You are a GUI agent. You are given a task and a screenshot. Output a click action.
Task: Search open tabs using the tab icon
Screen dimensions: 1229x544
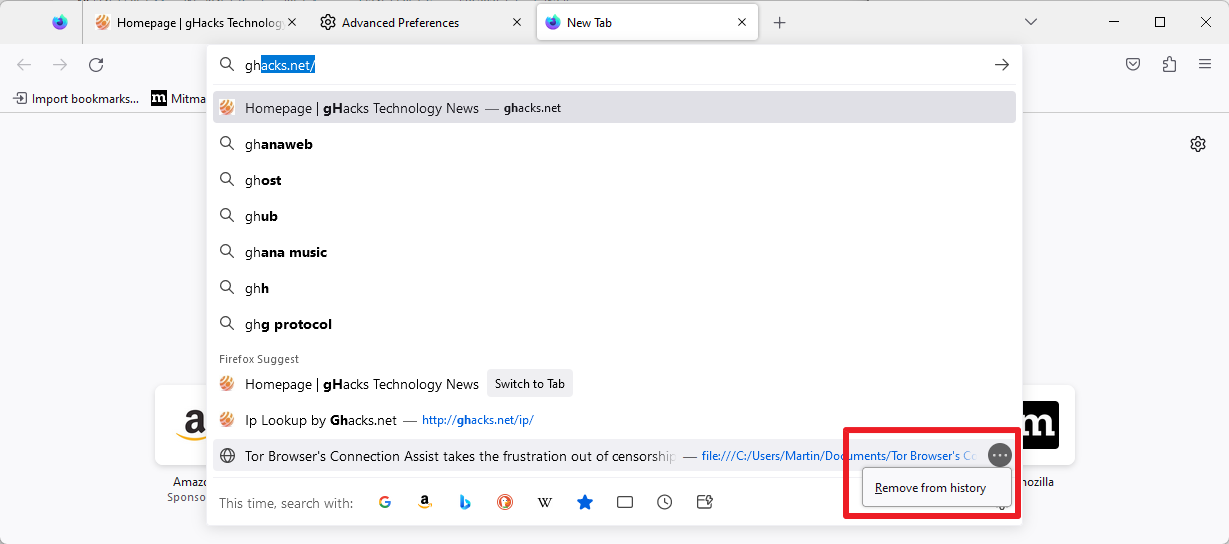(625, 502)
